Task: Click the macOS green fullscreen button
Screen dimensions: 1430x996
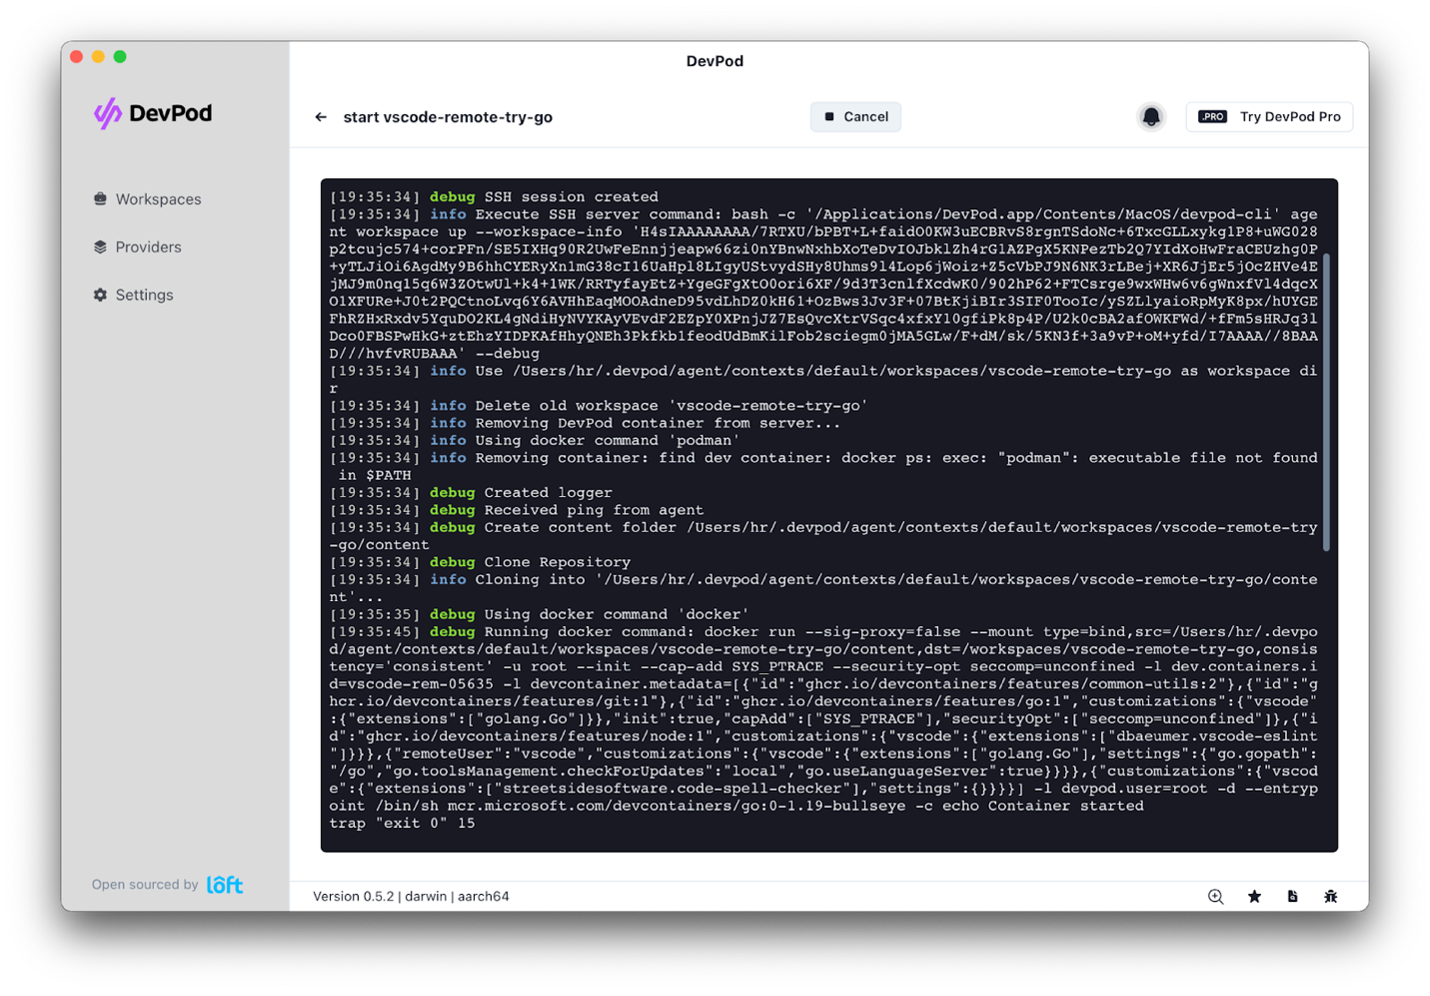Action: pos(120,57)
